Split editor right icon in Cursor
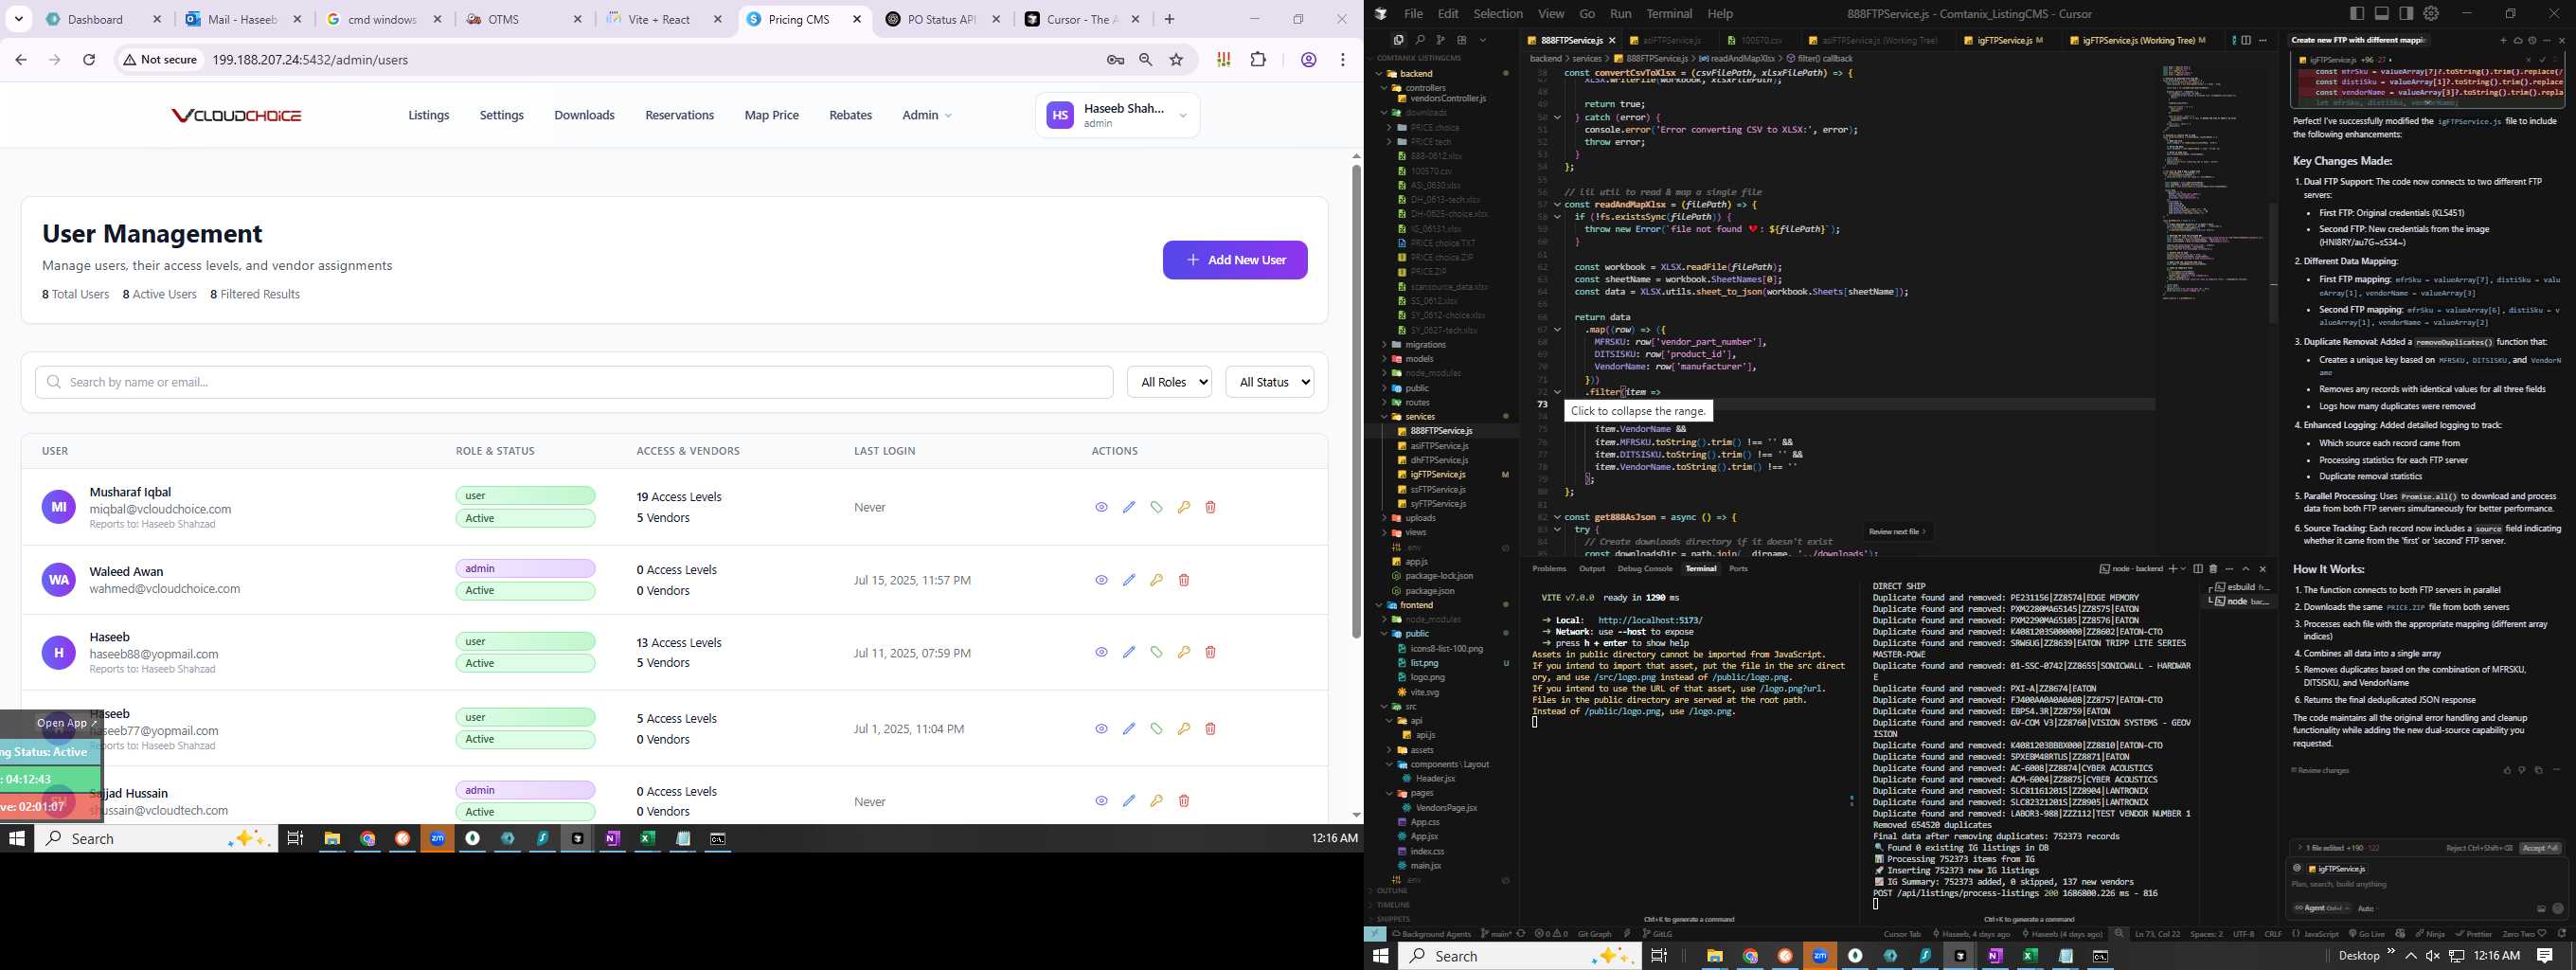Screen dimensions: 2576x970 [2246, 40]
